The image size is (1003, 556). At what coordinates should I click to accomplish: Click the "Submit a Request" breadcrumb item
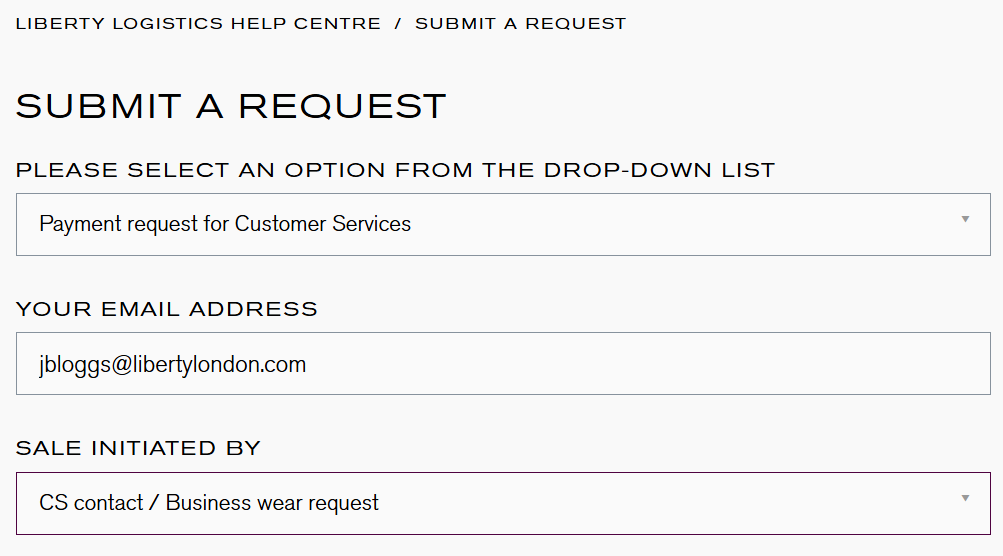[520, 23]
